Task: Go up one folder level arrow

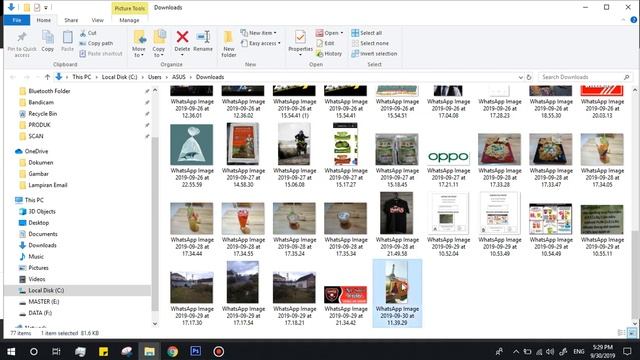Action: [47, 77]
